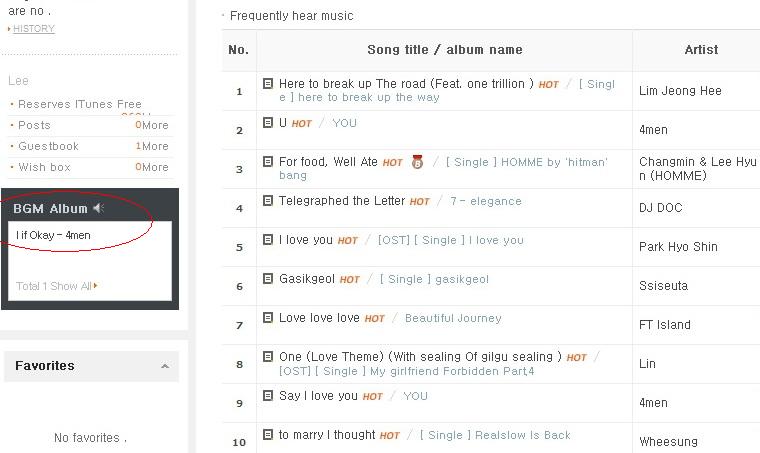The image size is (760, 453).
Task: Click the icon before Say I love you
Action: click(x=268, y=395)
